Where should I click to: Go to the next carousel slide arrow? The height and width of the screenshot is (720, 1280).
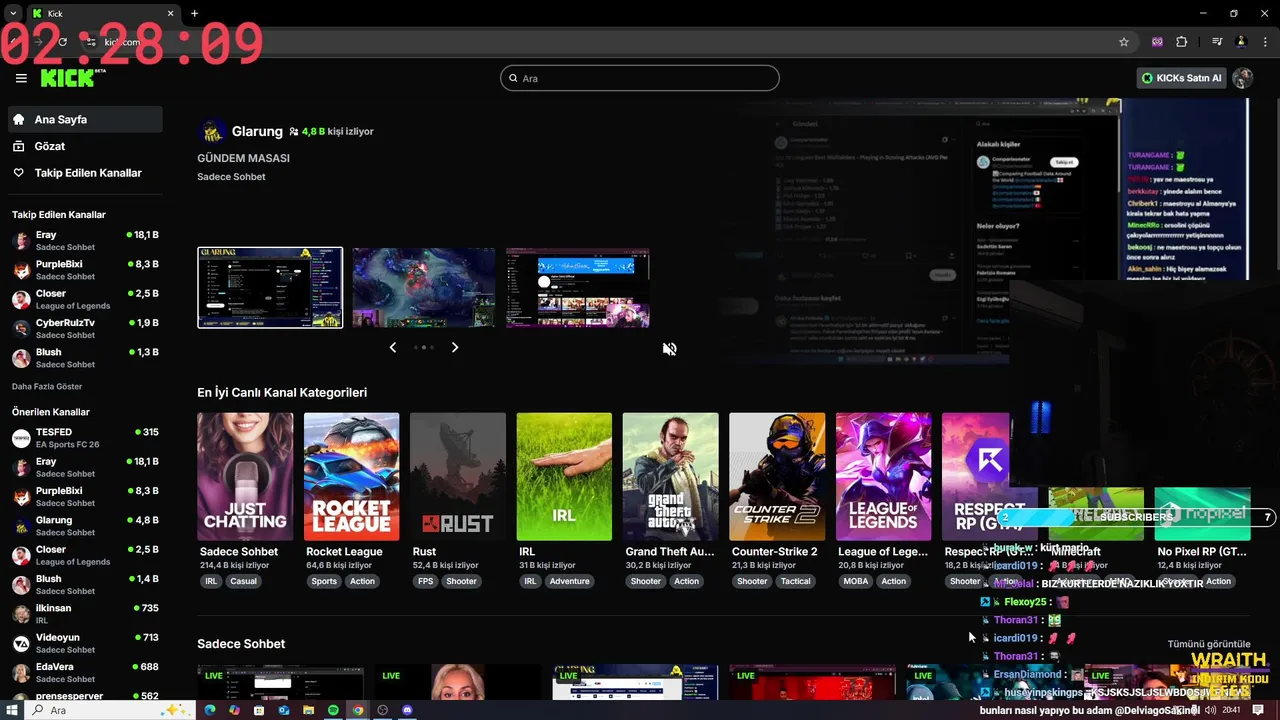click(x=455, y=347)
